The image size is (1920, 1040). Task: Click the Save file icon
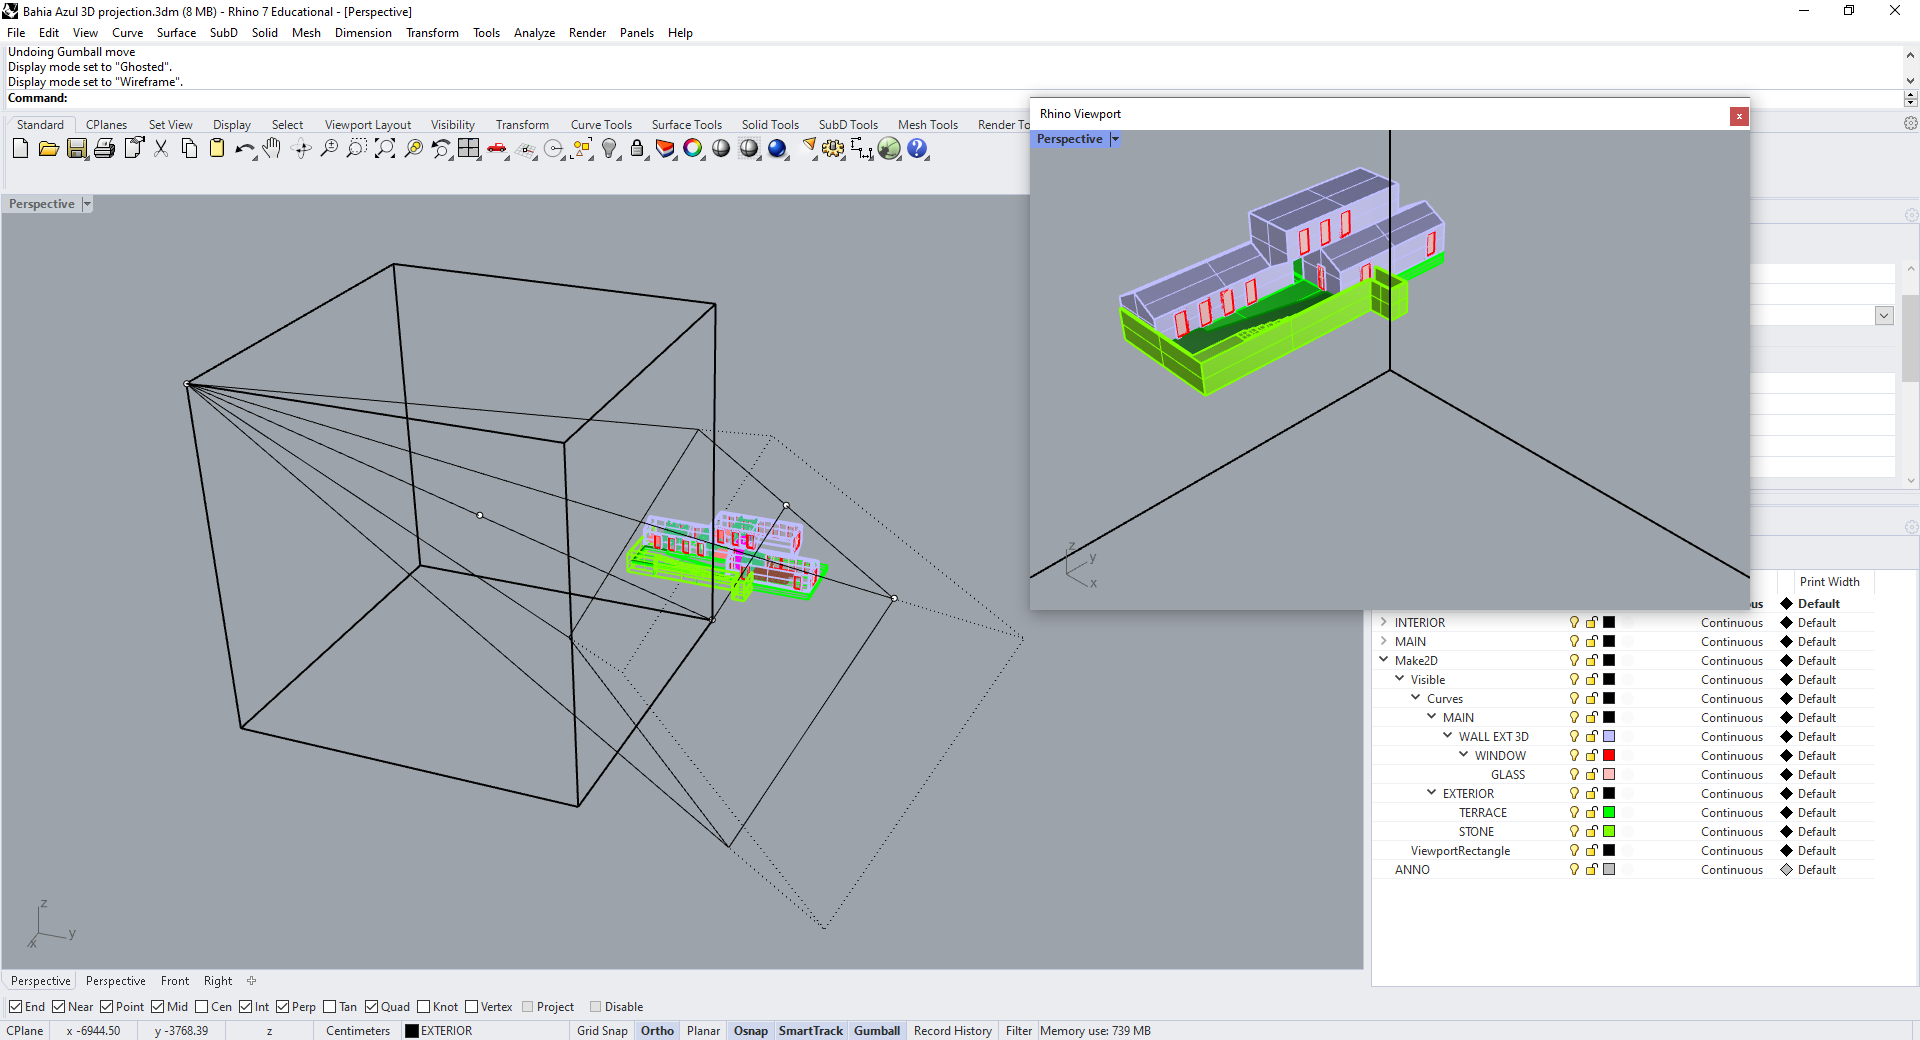click(x=77, y=149)
